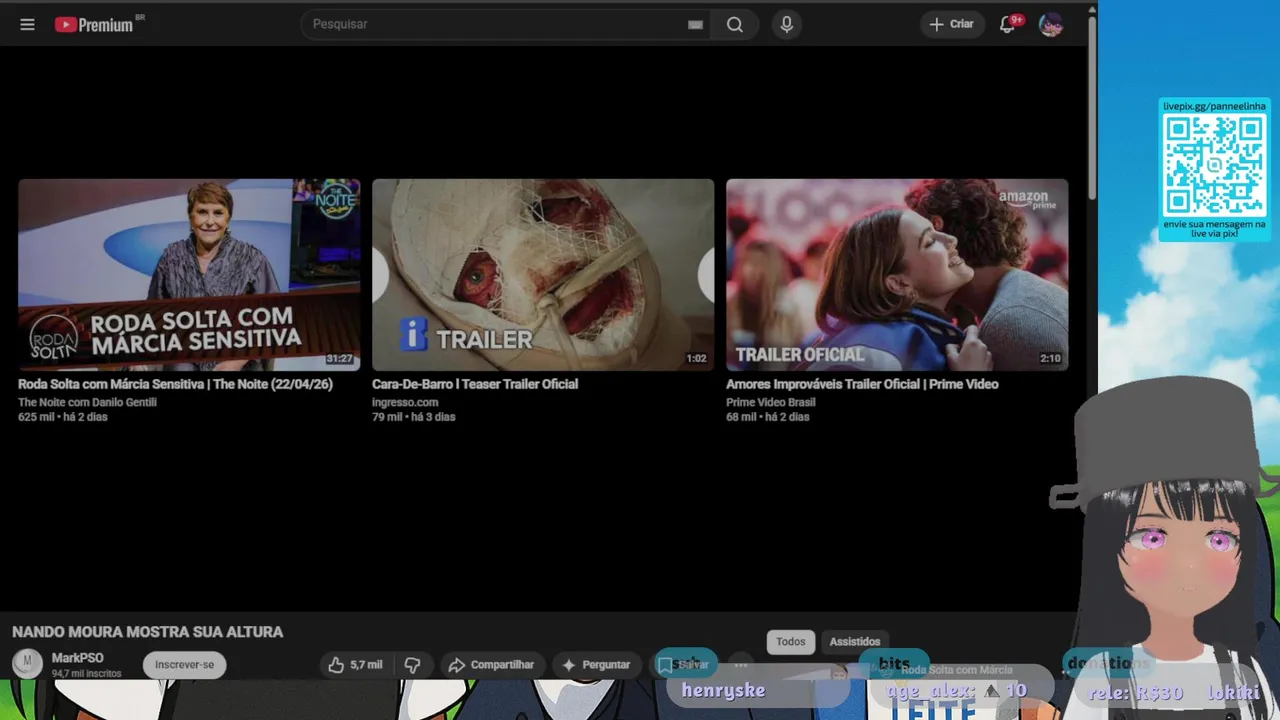Dislike the video thumbs down
The height and width of the screenshot is (720, 1280).
point(412,665)
